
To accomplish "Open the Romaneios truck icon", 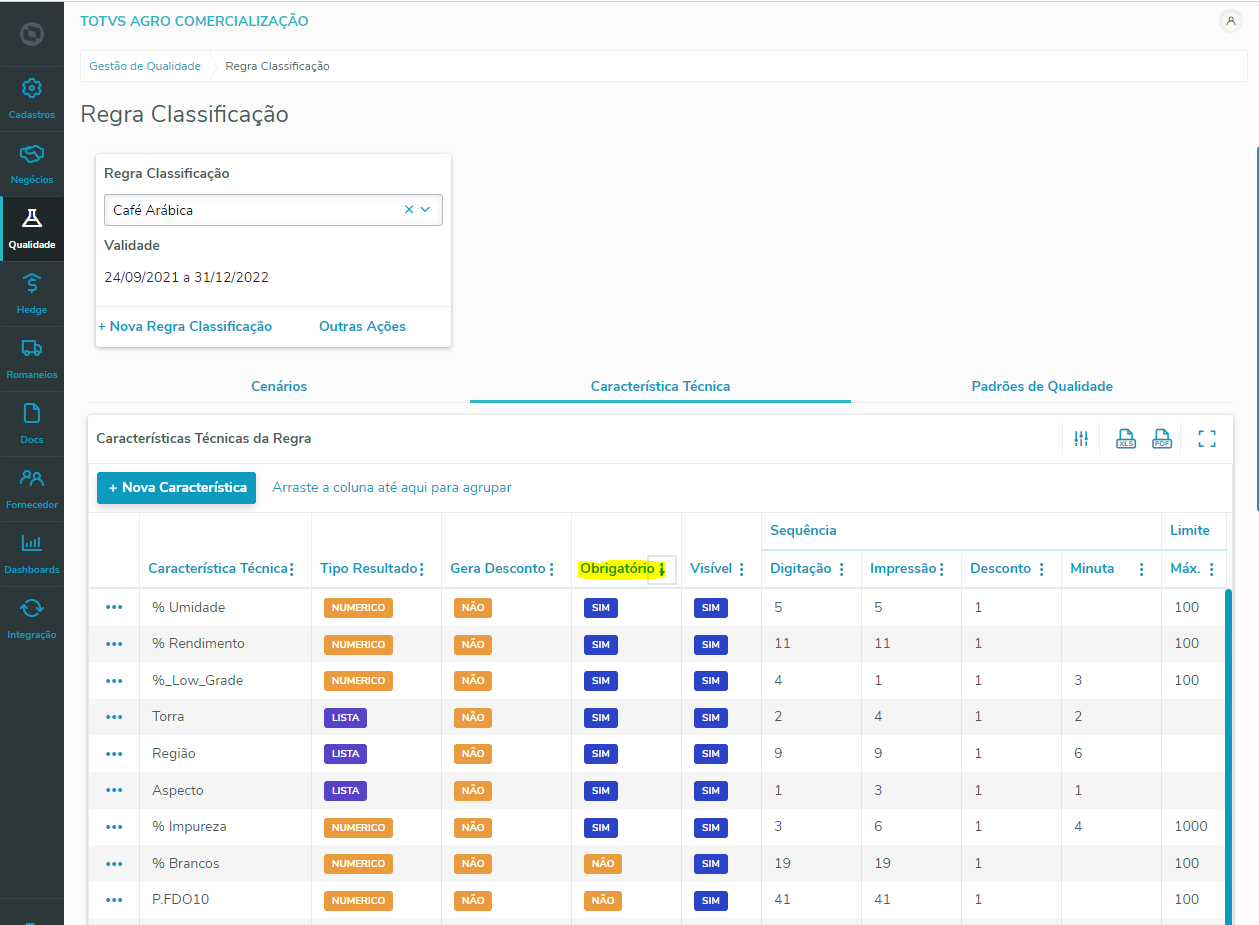I will click(31, 348).
